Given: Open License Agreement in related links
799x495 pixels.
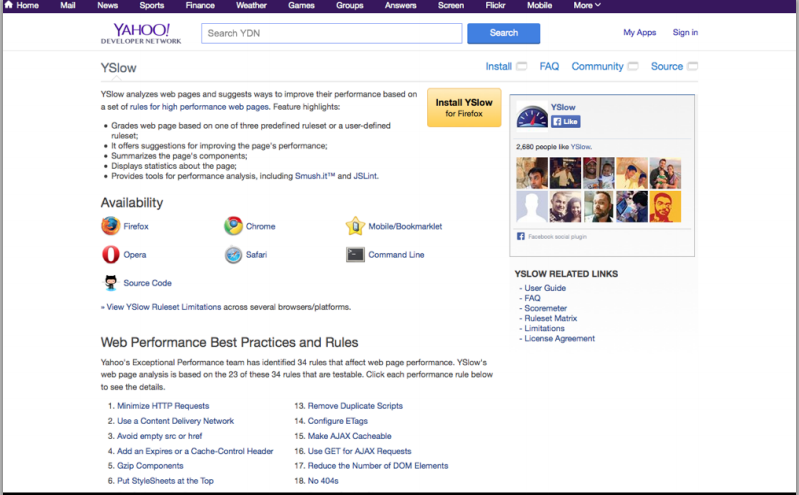Looking at the screenshot, I should pos(560,338).
